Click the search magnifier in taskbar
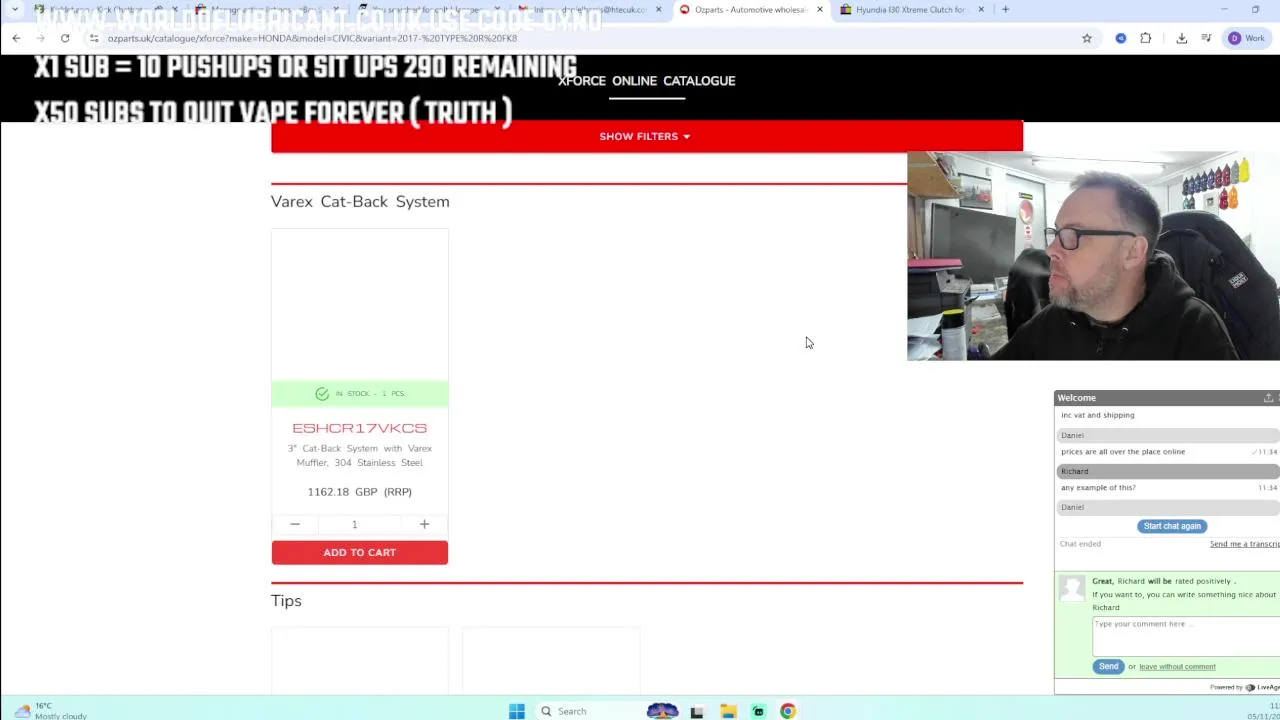Viewport: 1280px width, 720px height. click(546, 711)
